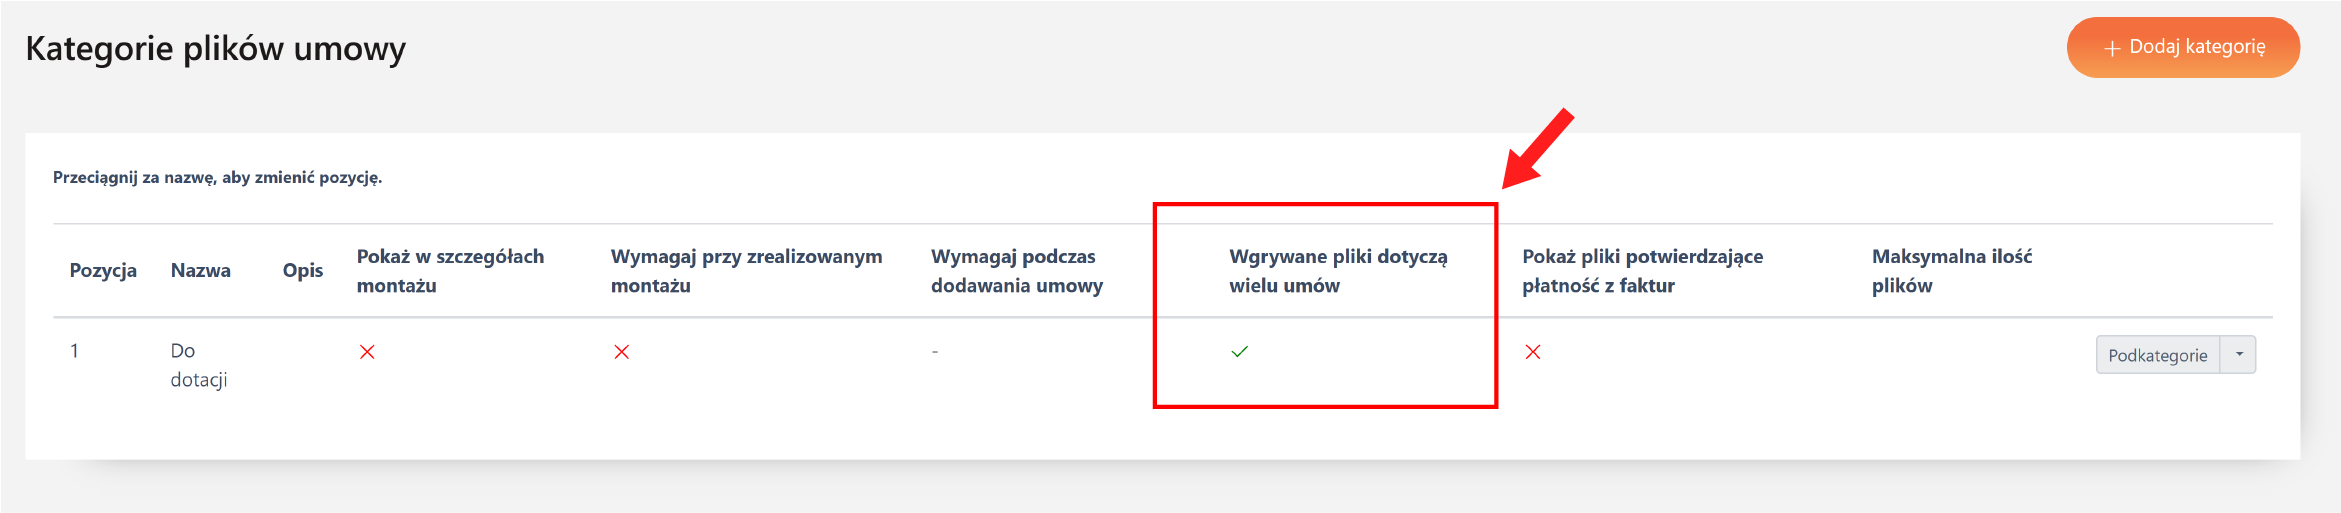The width and height of the screenshot is (2341, 513).
Task: Click position number 1 in the row
Action: 74,351
